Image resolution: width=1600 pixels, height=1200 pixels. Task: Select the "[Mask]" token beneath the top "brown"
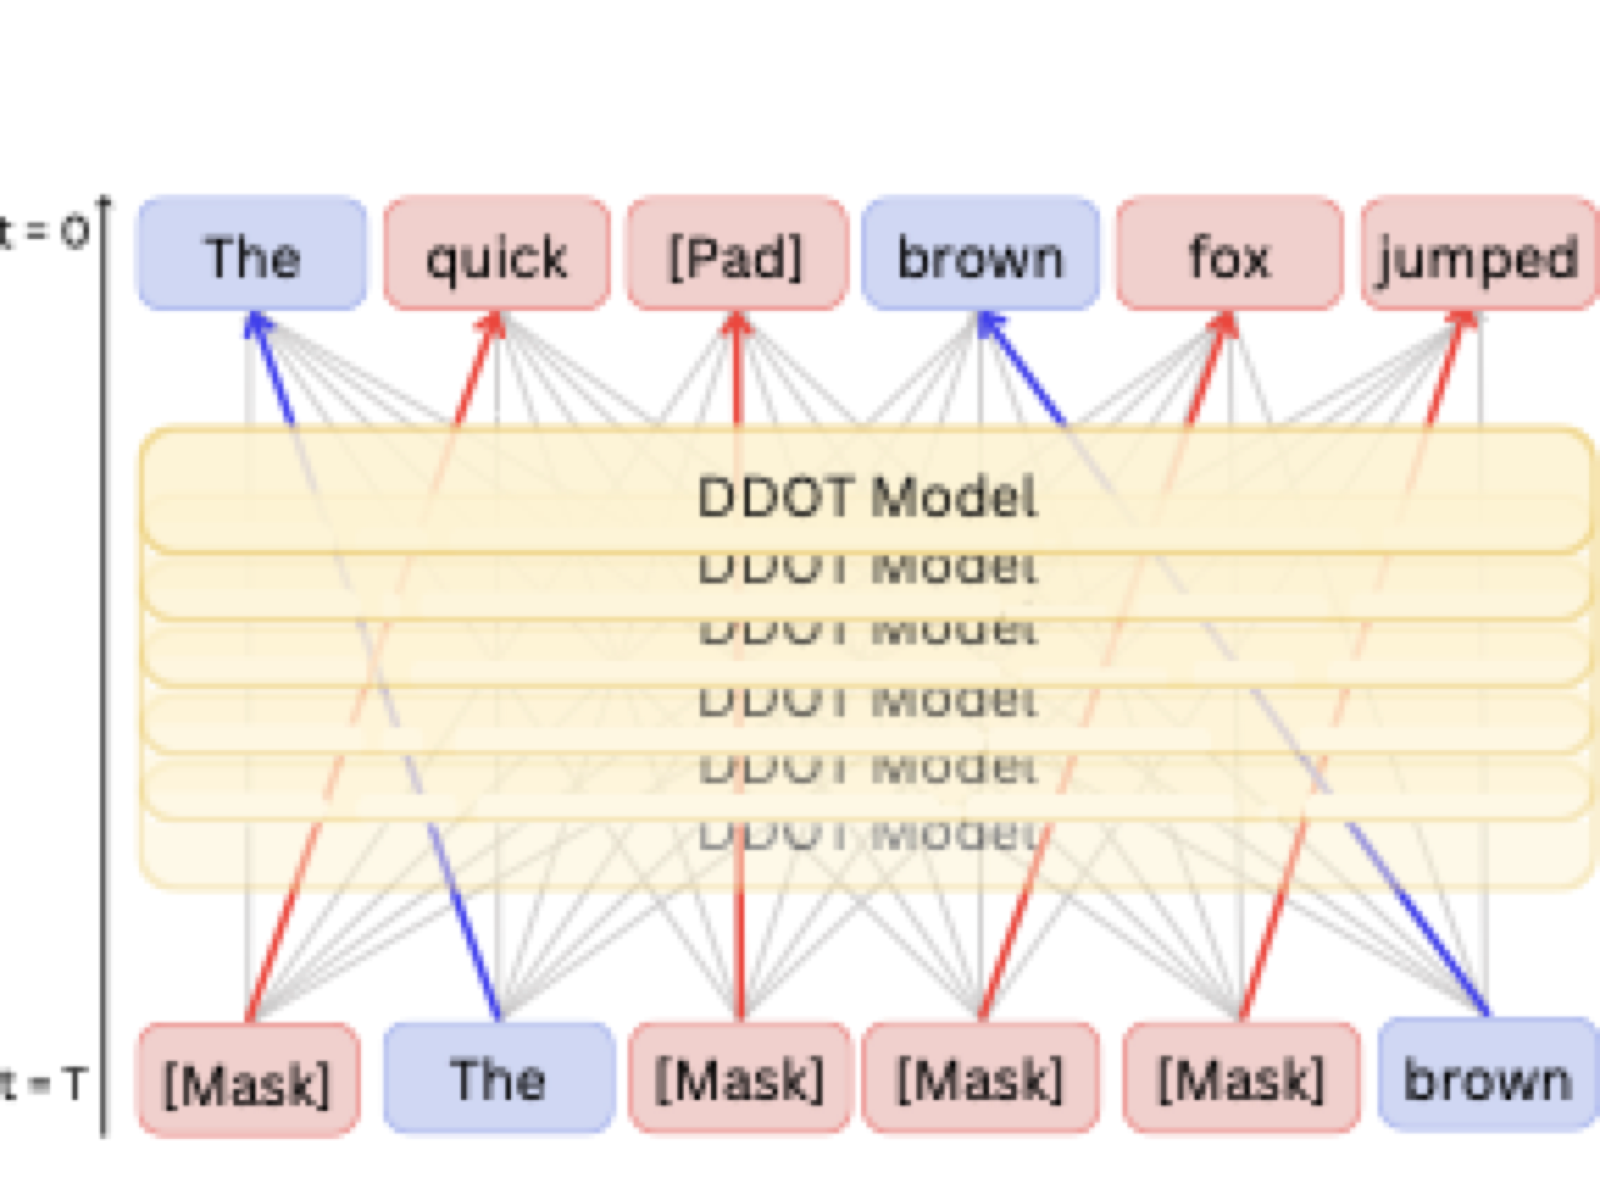click(980, 1079)
